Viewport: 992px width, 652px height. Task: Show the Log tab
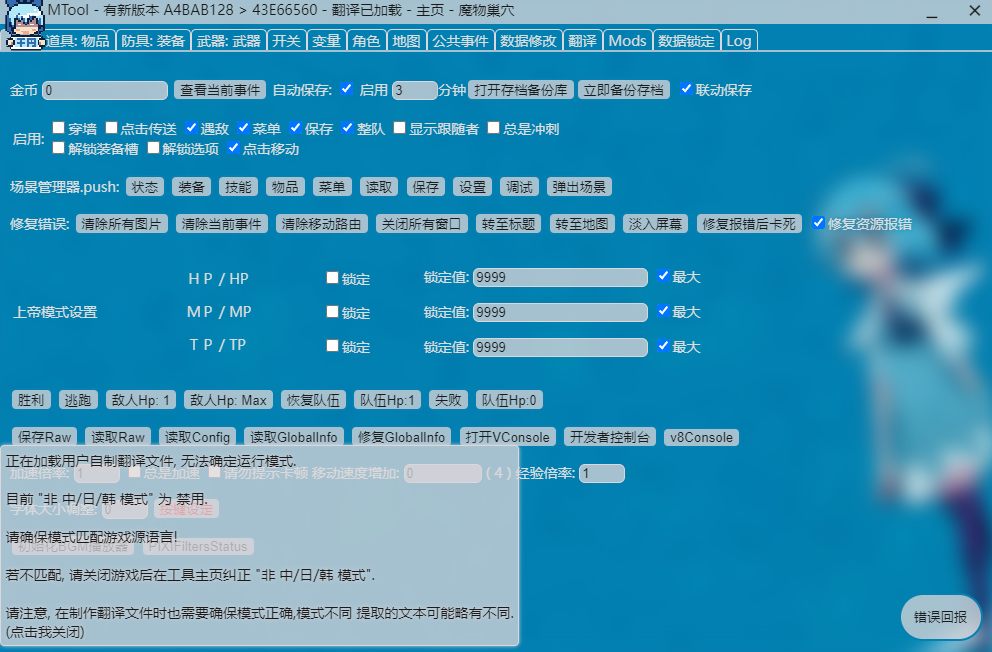739,40
